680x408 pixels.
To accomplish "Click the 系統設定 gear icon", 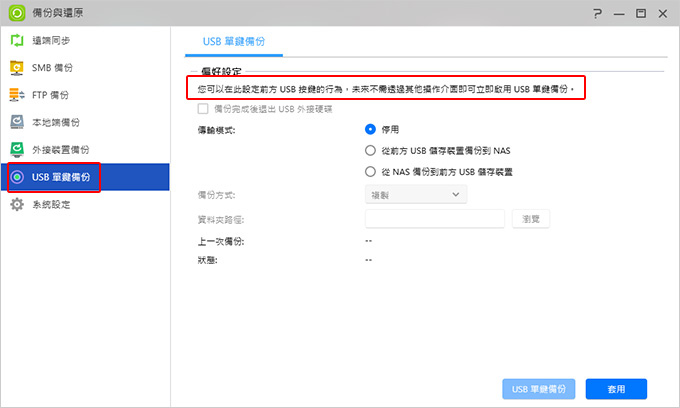I will [x=17, y=204].
